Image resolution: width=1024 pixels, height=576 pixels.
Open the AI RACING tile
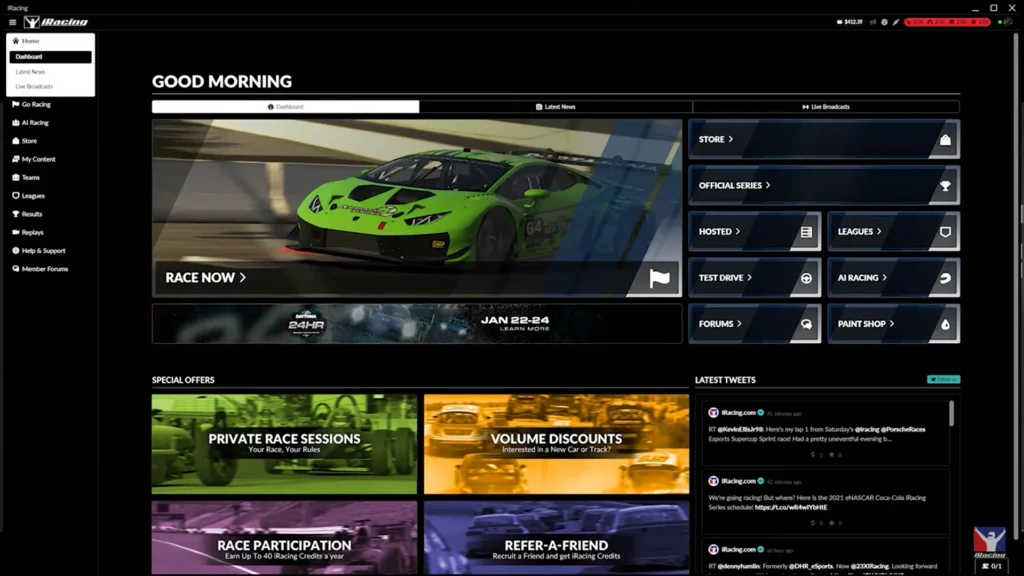[893, 278]
